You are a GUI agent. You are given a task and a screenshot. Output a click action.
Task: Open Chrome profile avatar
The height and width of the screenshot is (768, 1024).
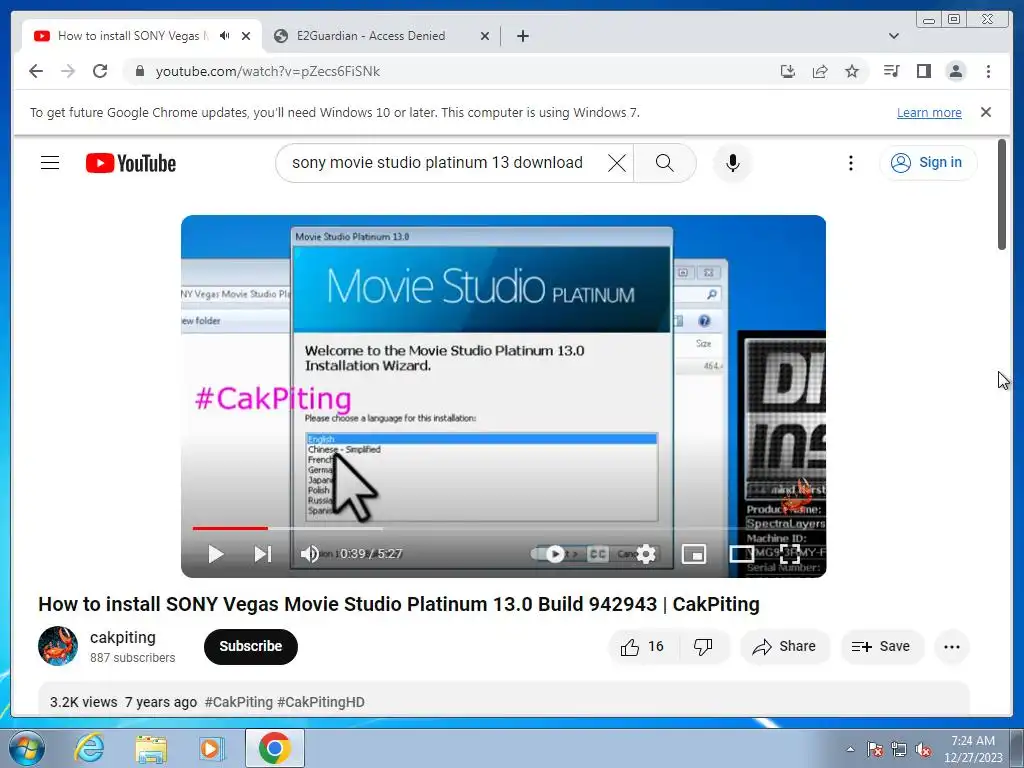[955, 71]
